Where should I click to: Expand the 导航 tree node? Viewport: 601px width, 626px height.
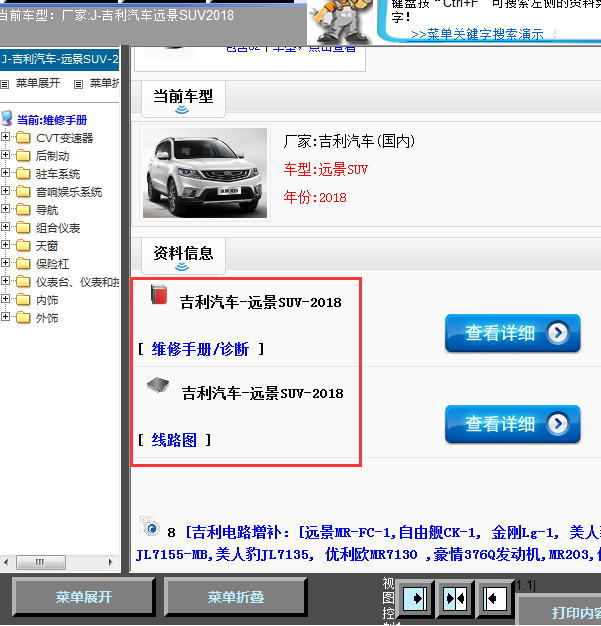pos(5,208)
